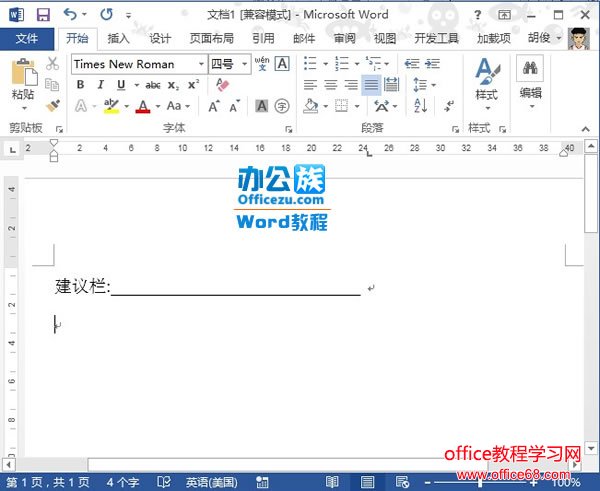Click the Decrease Indent icon

coord(412,64)
